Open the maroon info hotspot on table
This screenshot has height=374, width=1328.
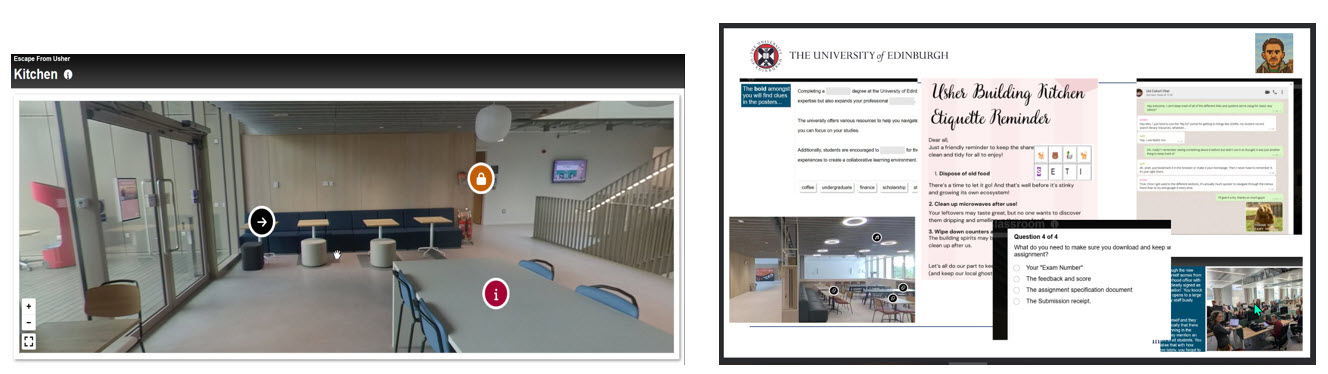point(497,293)
